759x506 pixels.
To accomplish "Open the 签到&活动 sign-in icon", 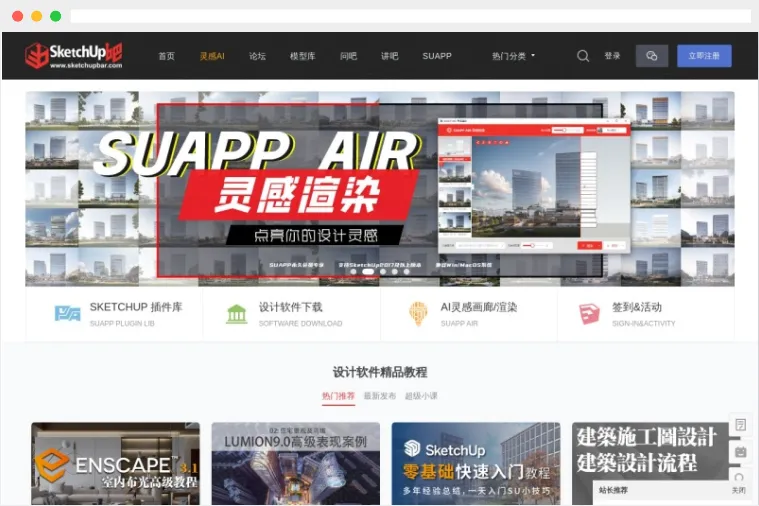I will [589, 314].
